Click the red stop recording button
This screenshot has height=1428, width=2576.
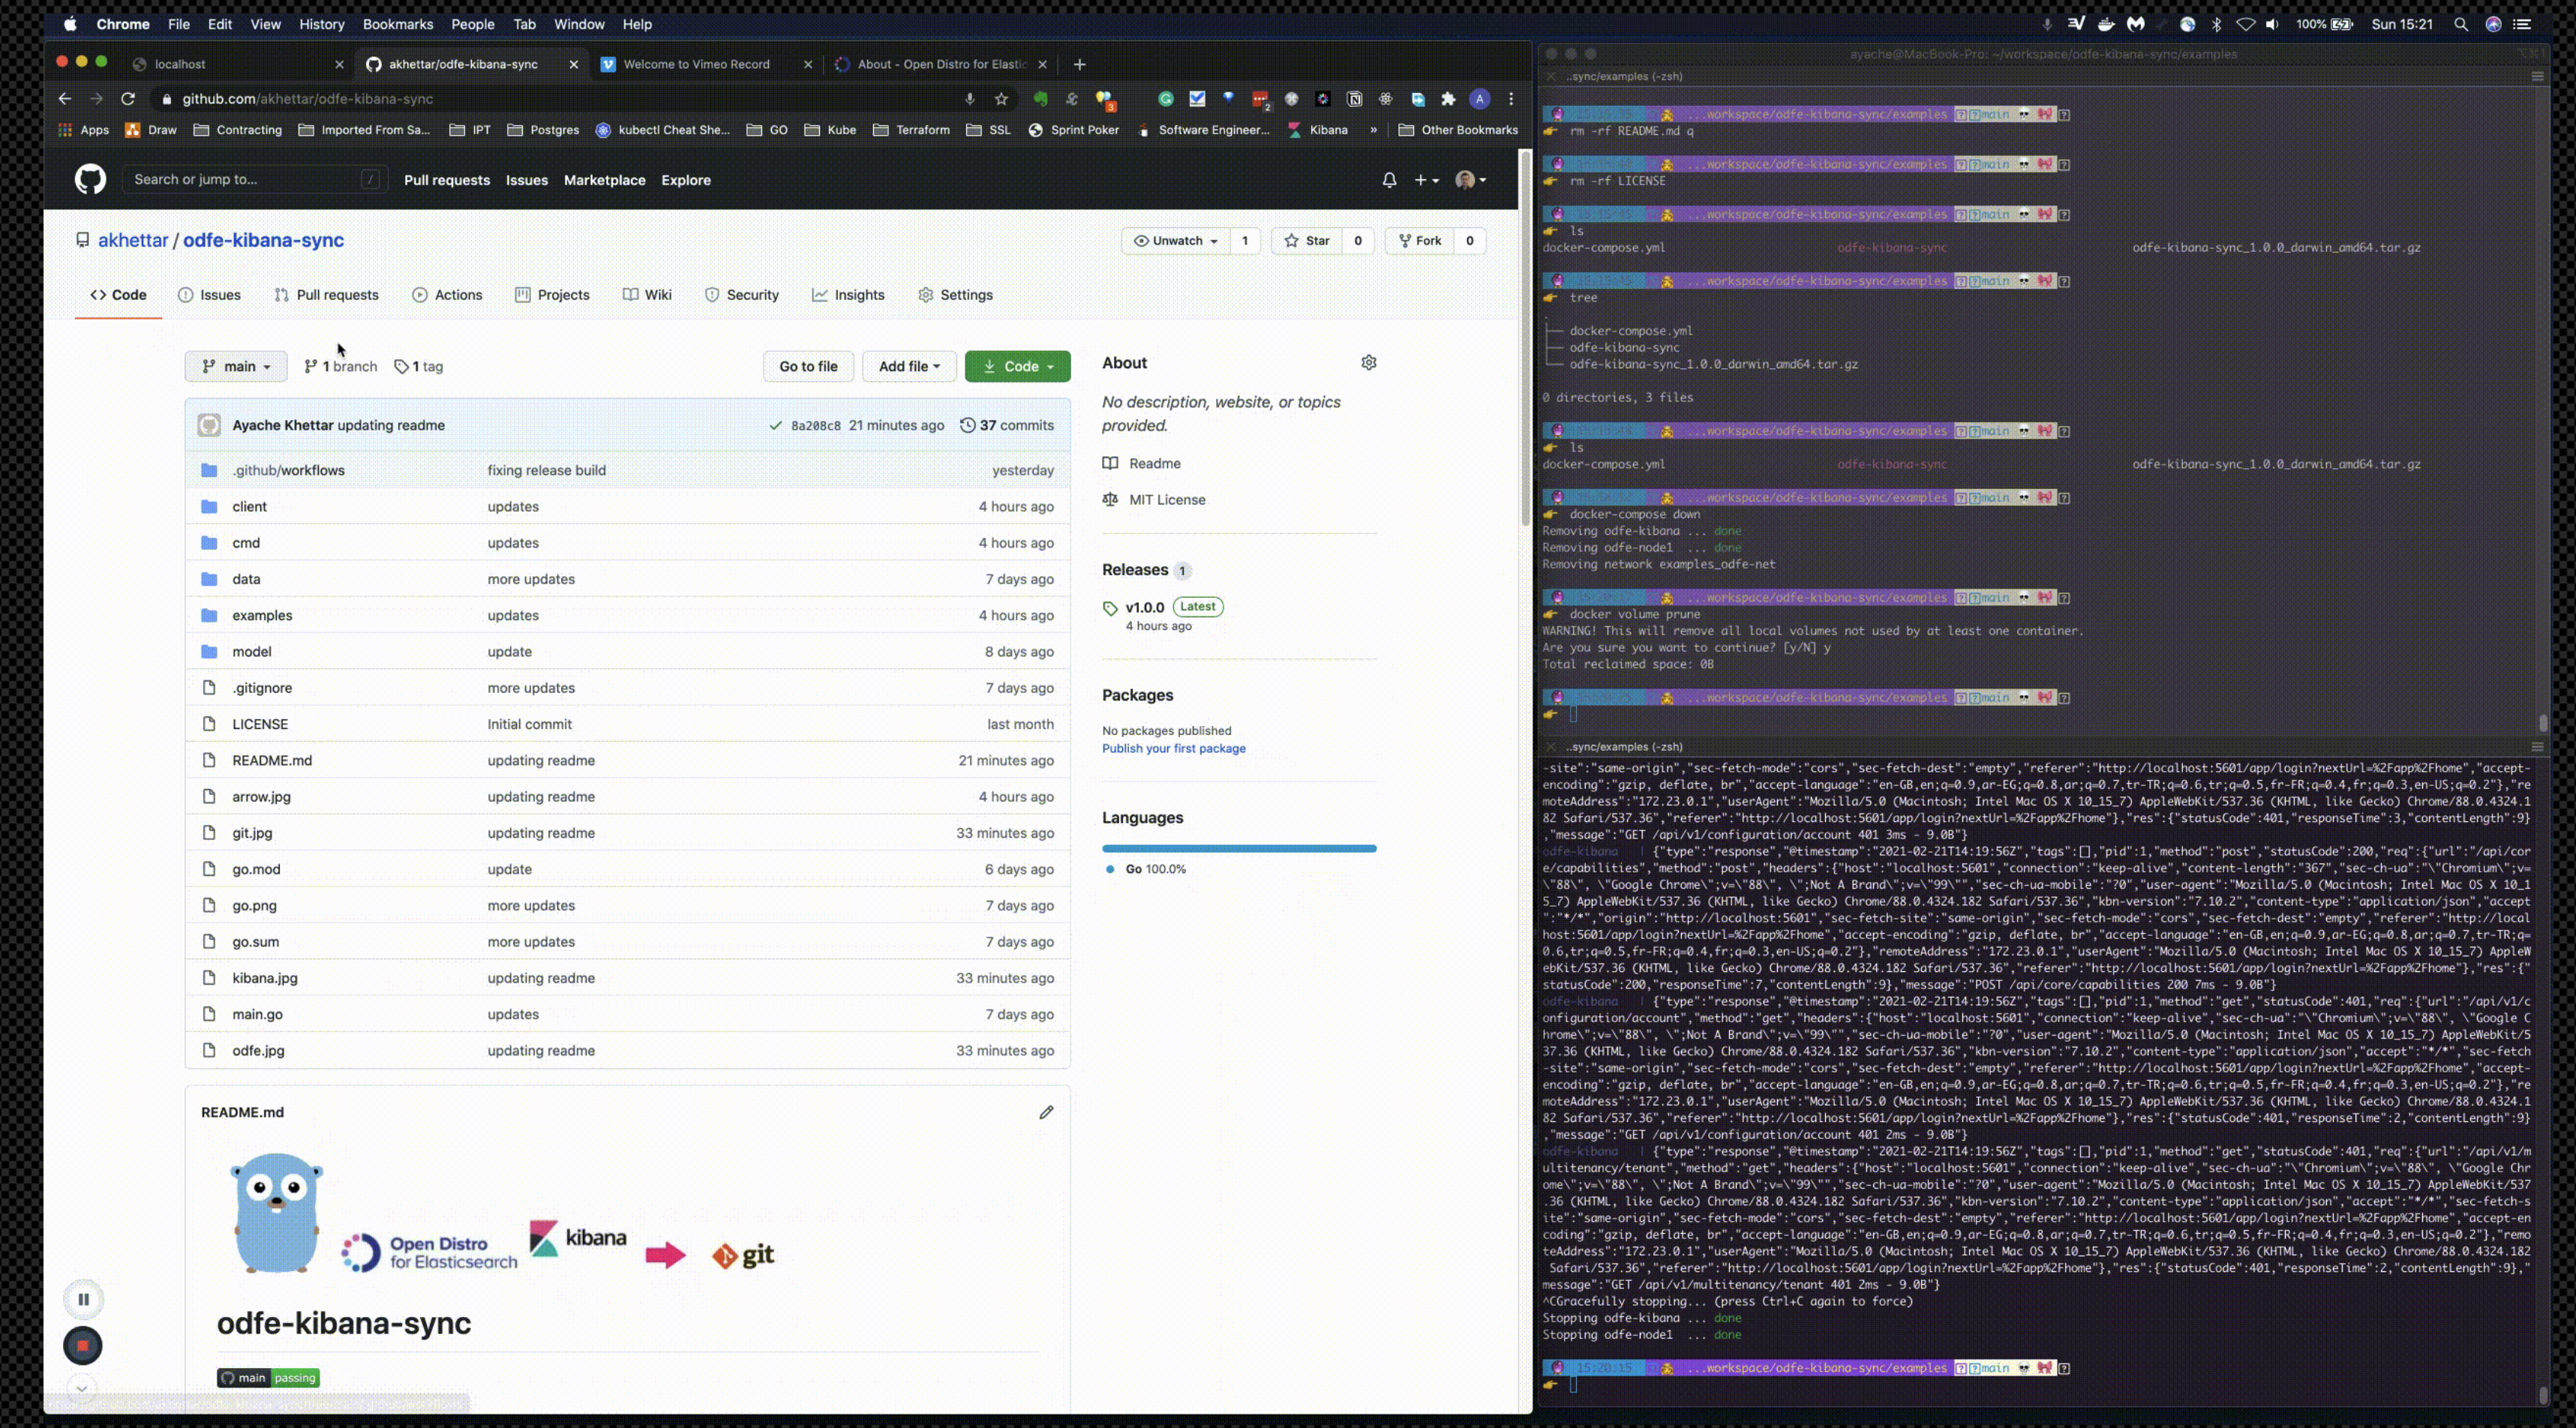[x=83, y=1346]
